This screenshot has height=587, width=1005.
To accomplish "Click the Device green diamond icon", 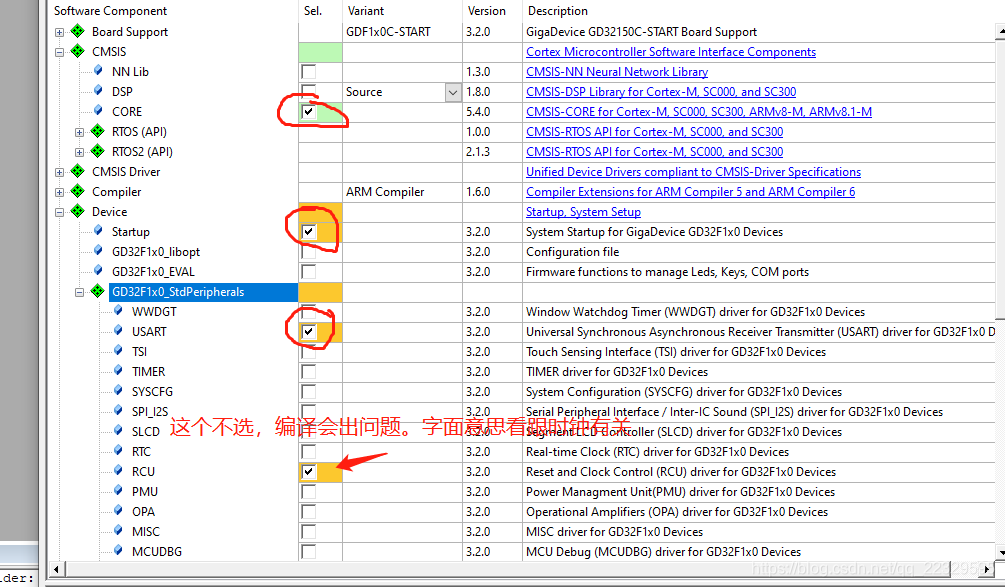I will (x=78, y=210).
